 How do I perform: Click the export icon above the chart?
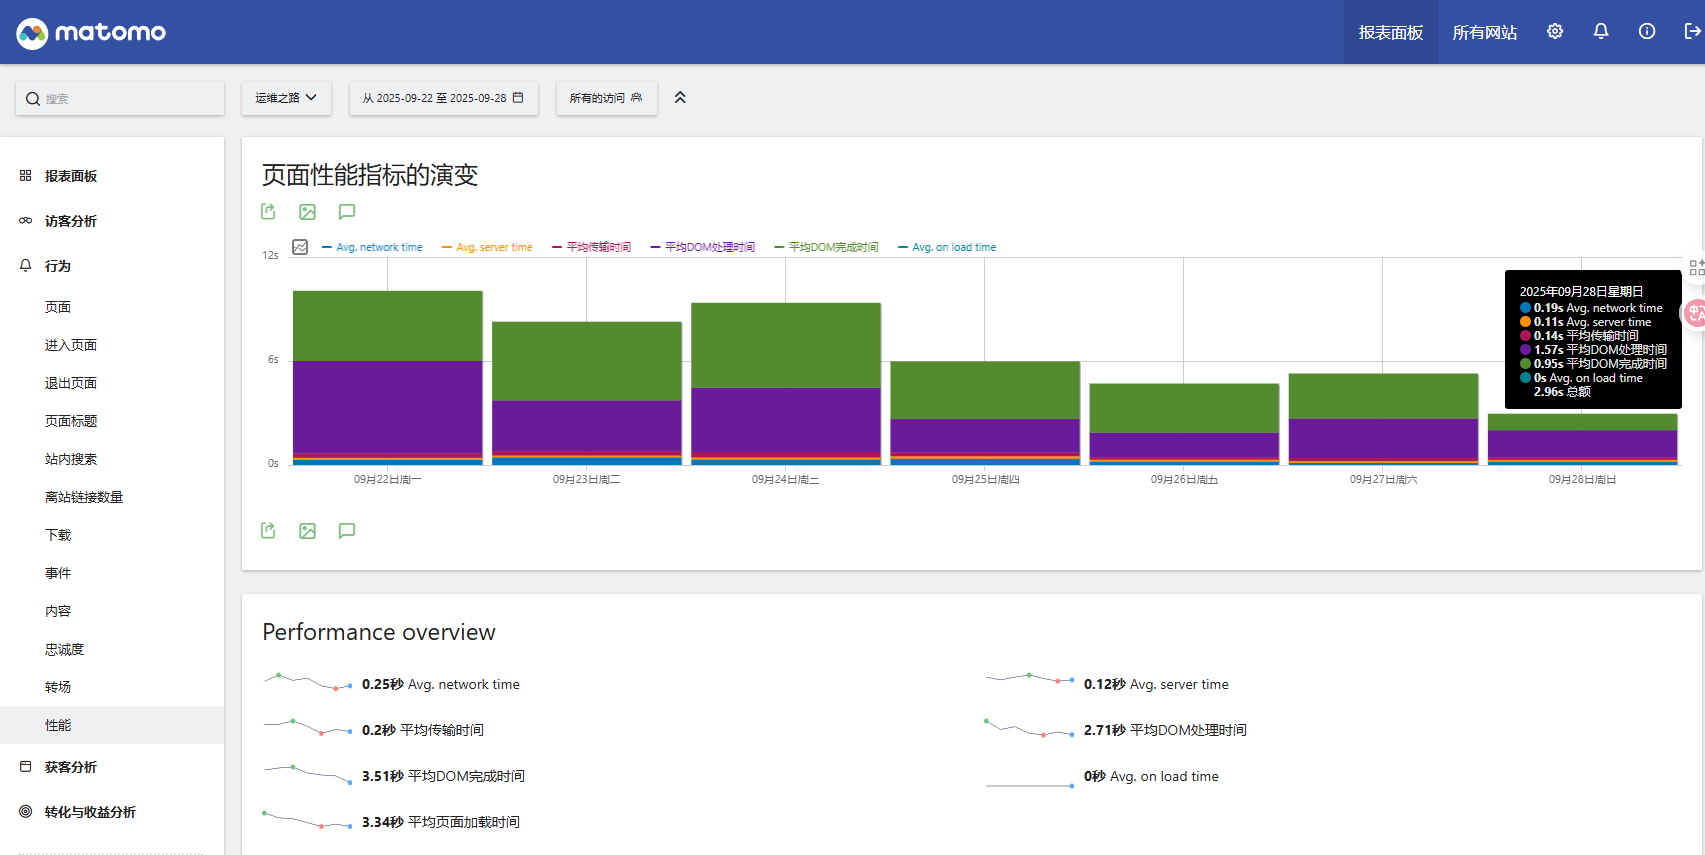268,212
